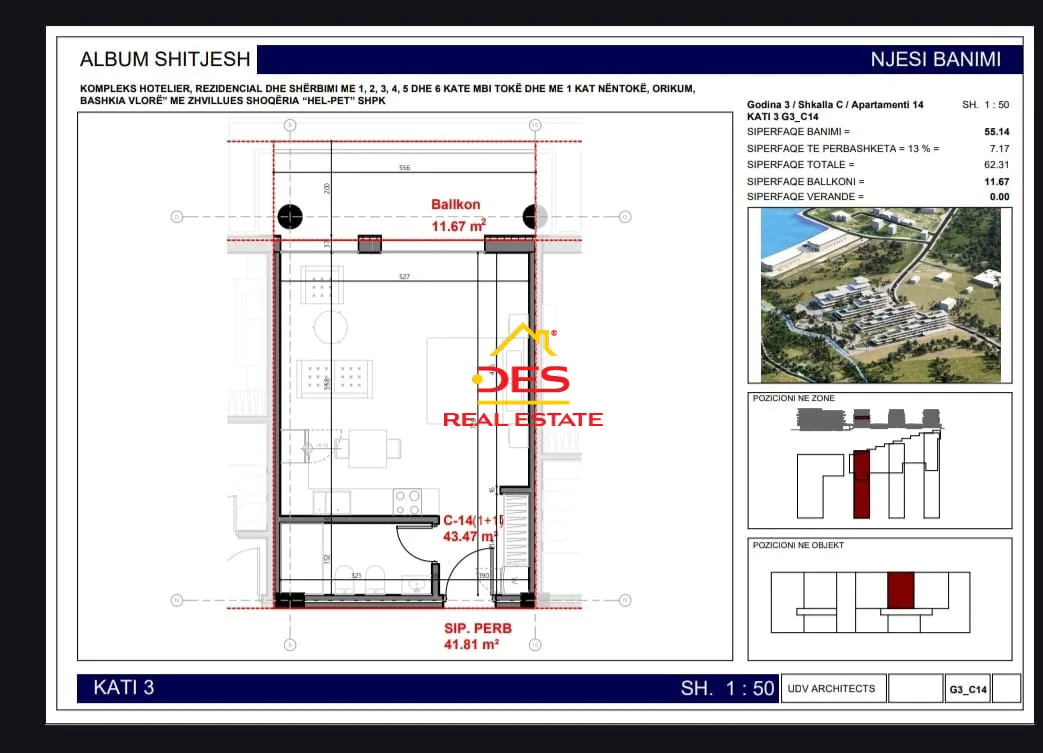The width and height of the screenshot is (1043, 753).
Task: Click "Godina 3 / Shkalla C / Apartamenti 14"
Action: tap(835, 104)
